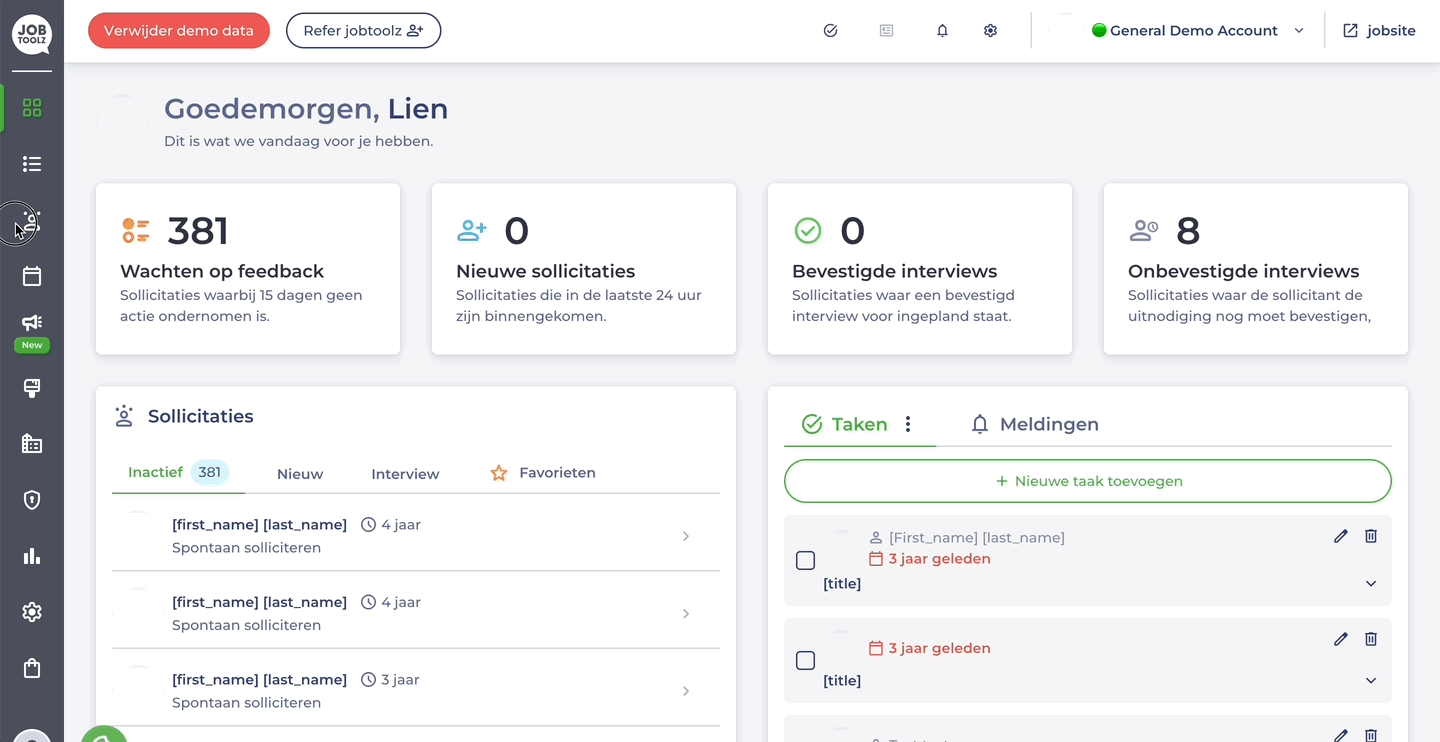The height and width of the screenshot is (742, 1440).
Task: Open the dashboard grid icon in sidebar
Action: (x=32, y=108)
